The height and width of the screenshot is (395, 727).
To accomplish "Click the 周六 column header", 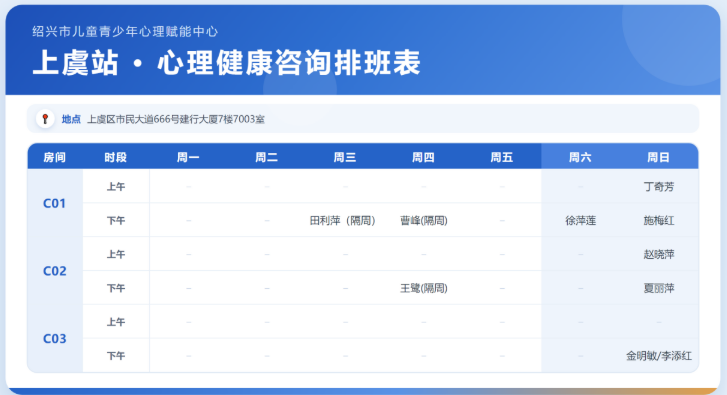I will (580, 157).
